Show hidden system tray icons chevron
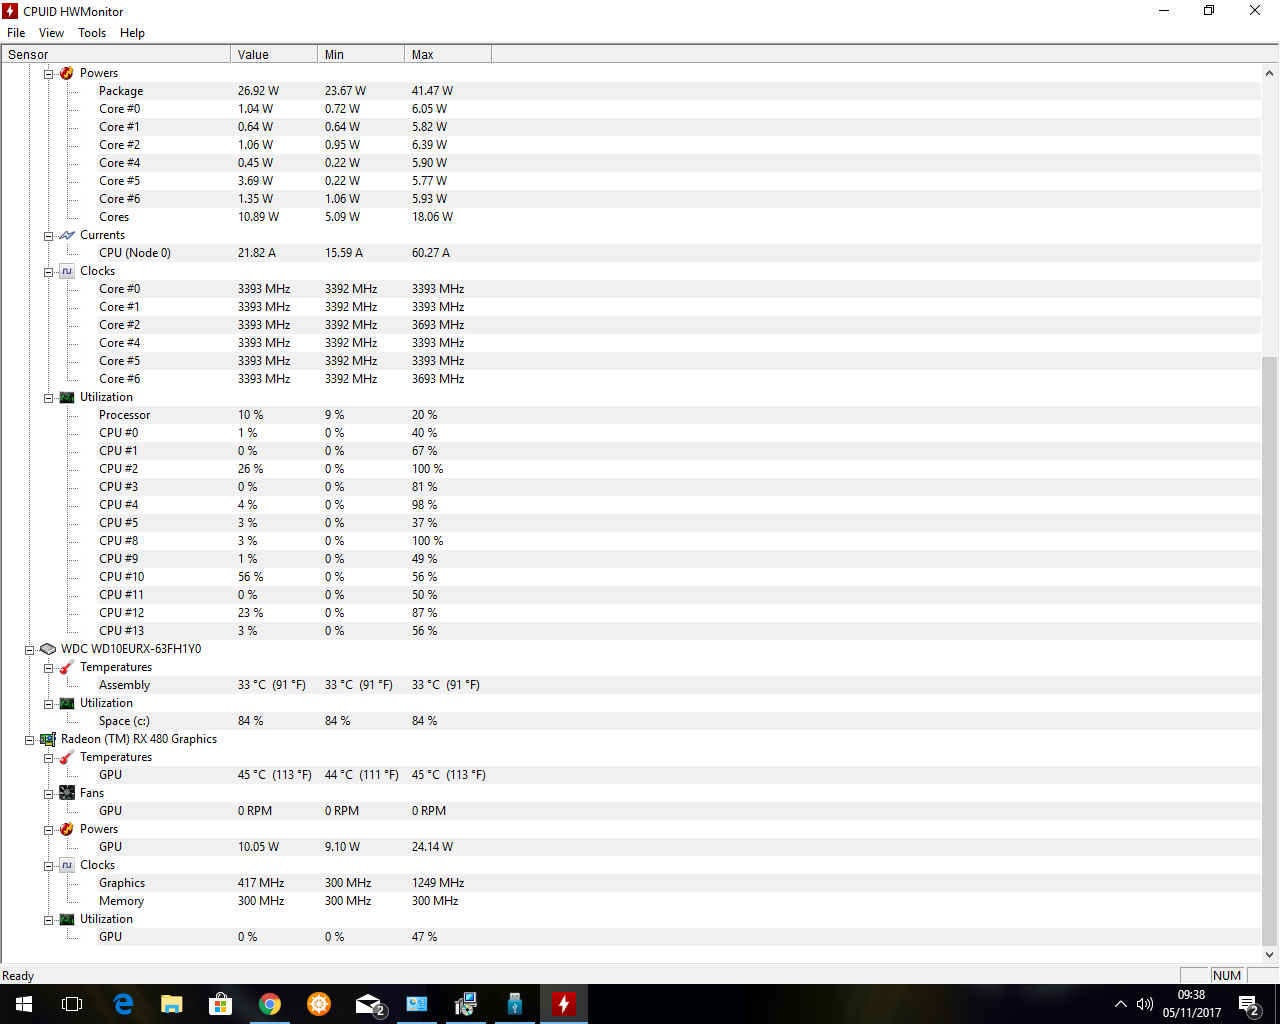The image size is (1280, 1024). (x=1120, y=1004)
